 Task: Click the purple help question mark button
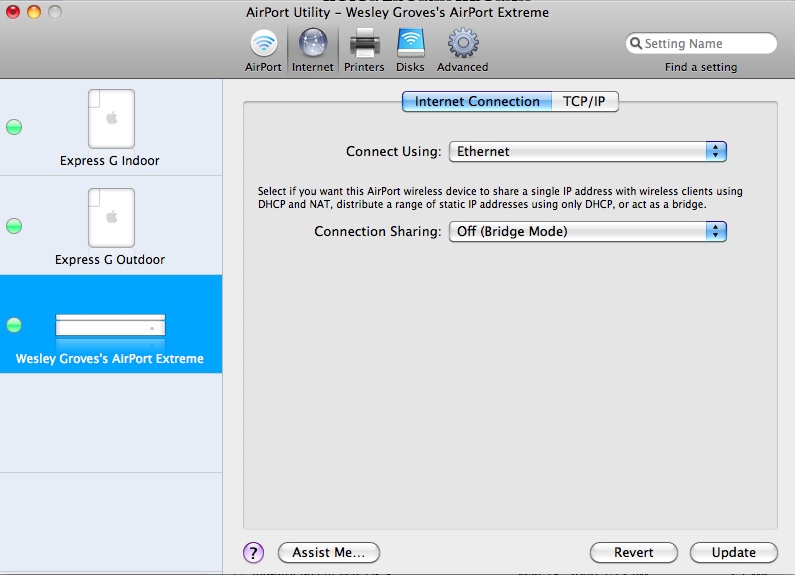[x=254, y=552]
